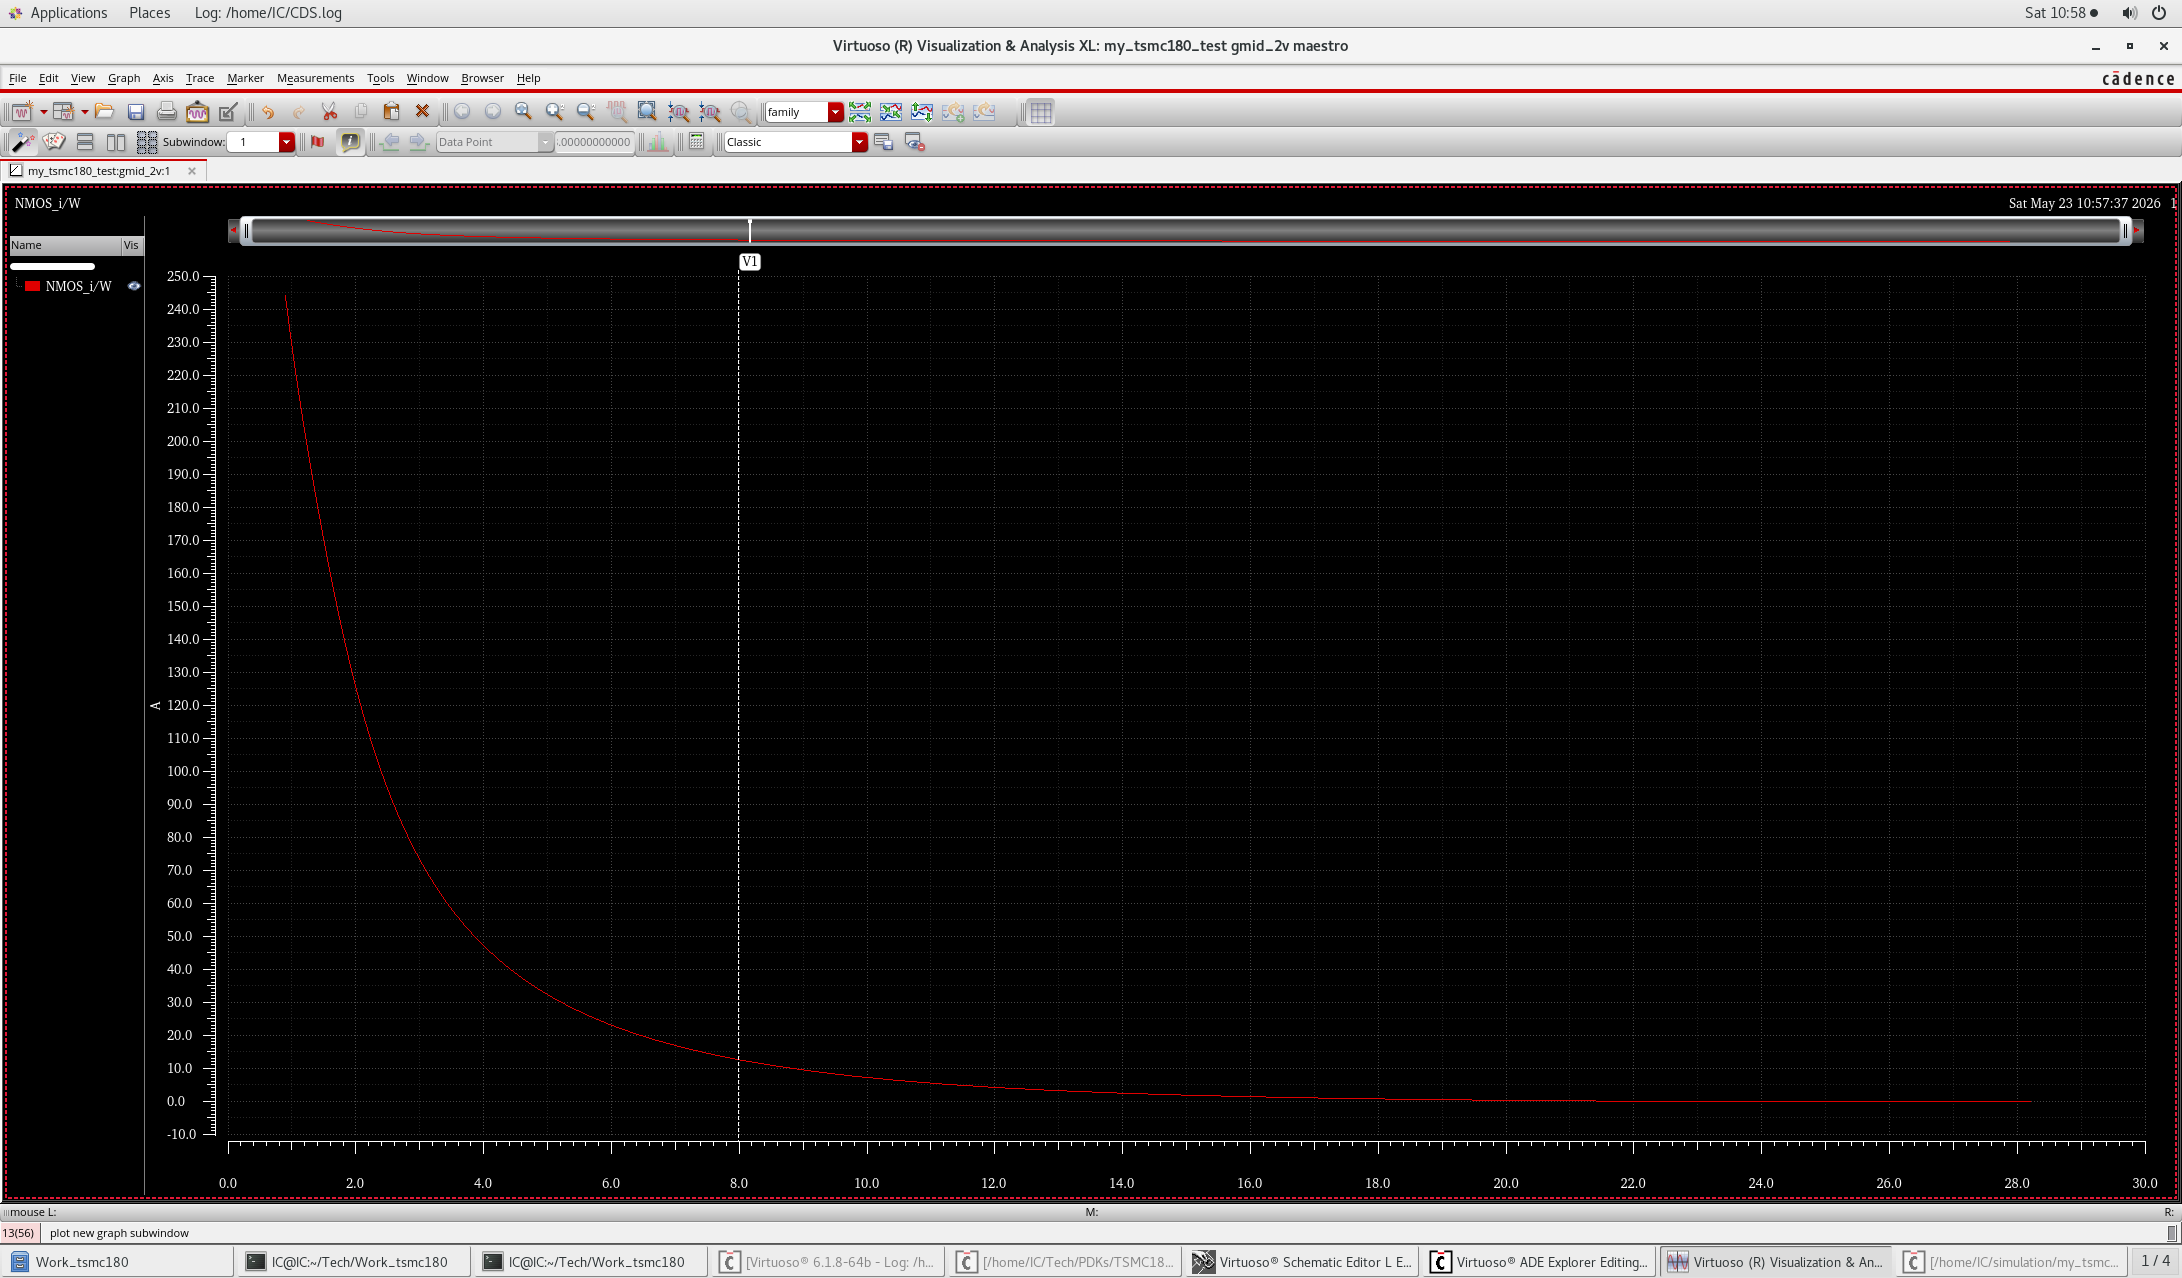Toggle visibility eye of NMOS_i/W trace
This screenshot has height=1278, width=2182.
click(134, 286)
